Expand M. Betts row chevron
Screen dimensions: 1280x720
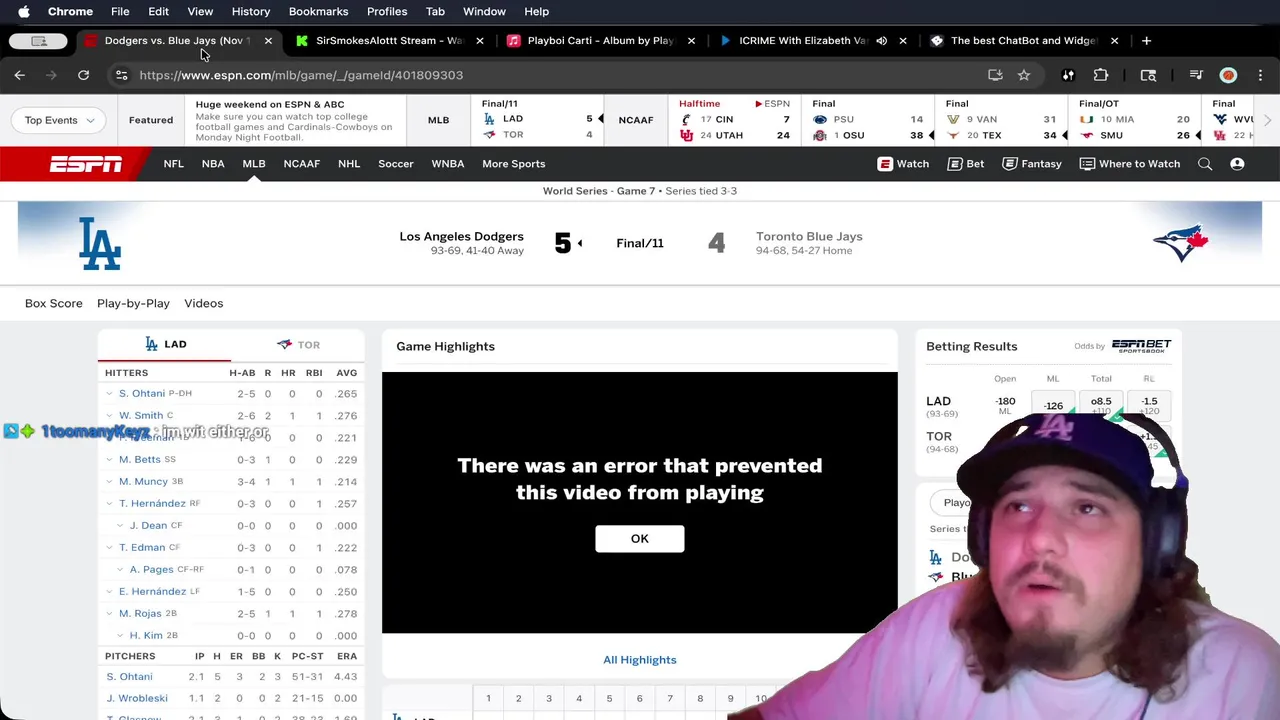click(109, 460)
